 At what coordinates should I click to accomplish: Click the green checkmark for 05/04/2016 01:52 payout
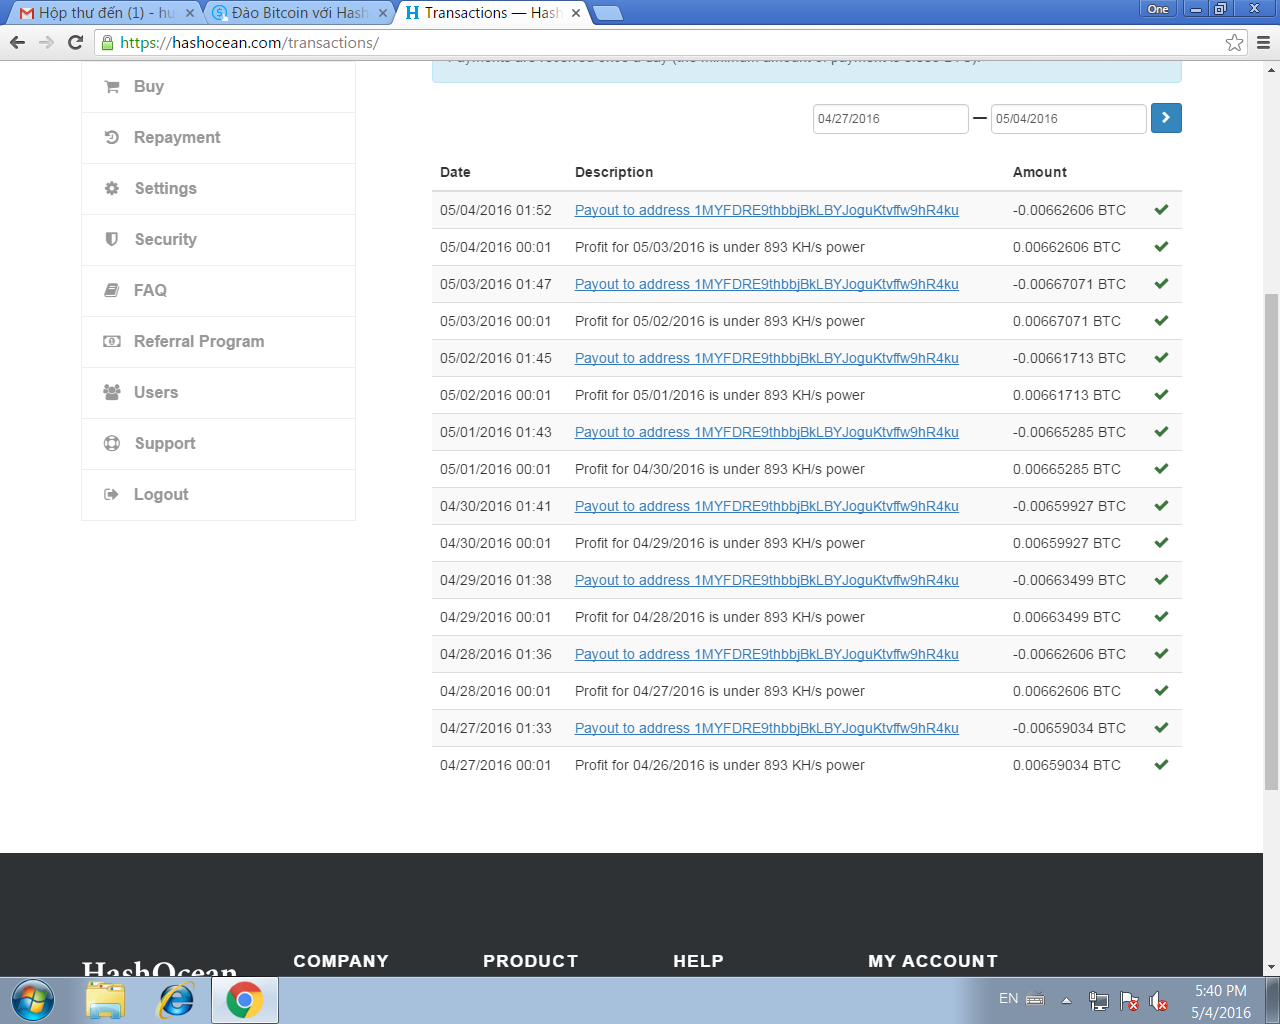click(1161, 210)
